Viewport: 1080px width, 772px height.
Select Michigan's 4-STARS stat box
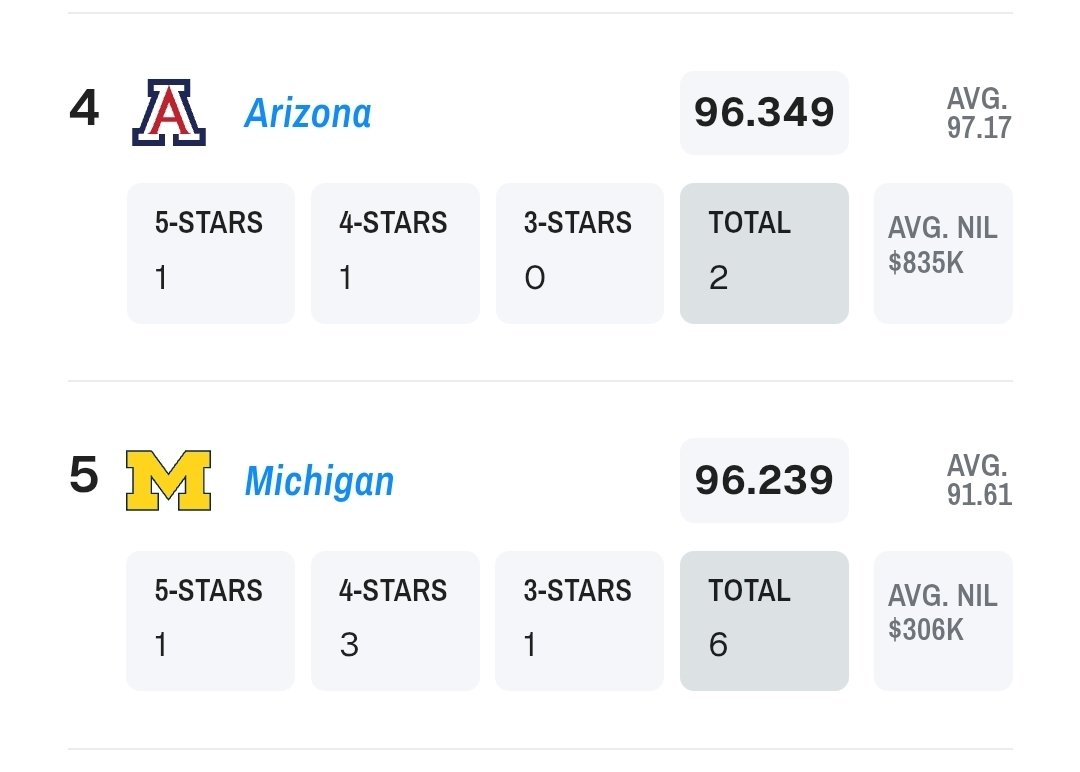(395, 620)
